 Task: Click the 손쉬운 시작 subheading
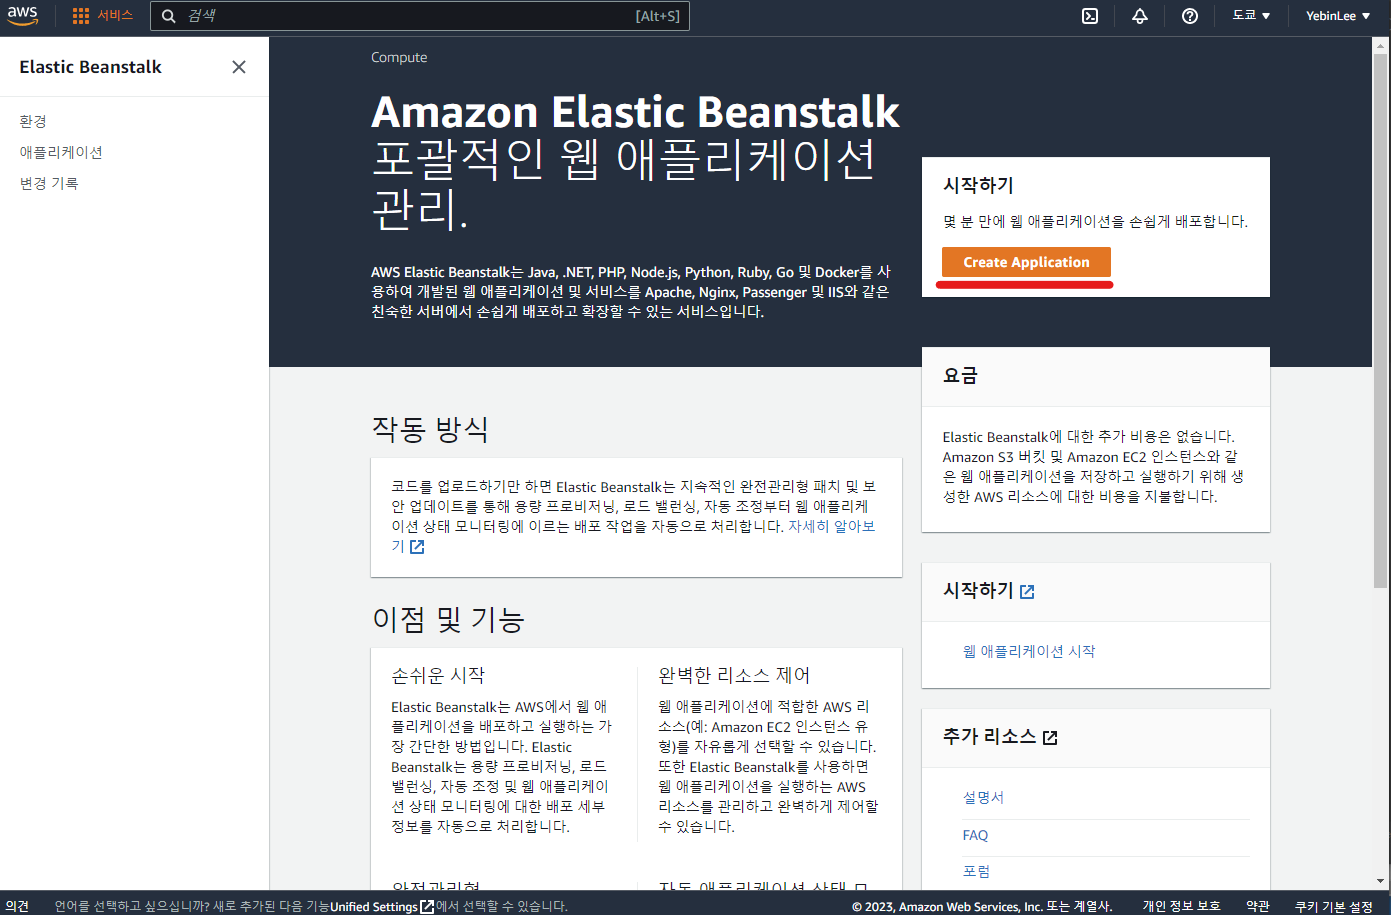coord(438,676)
